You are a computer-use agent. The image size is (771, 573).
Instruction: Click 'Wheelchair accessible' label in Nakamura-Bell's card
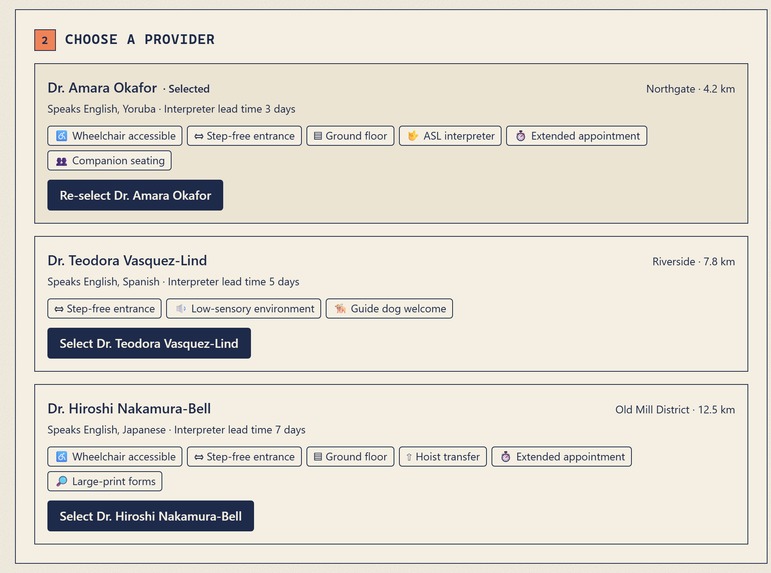click(124, 456)
